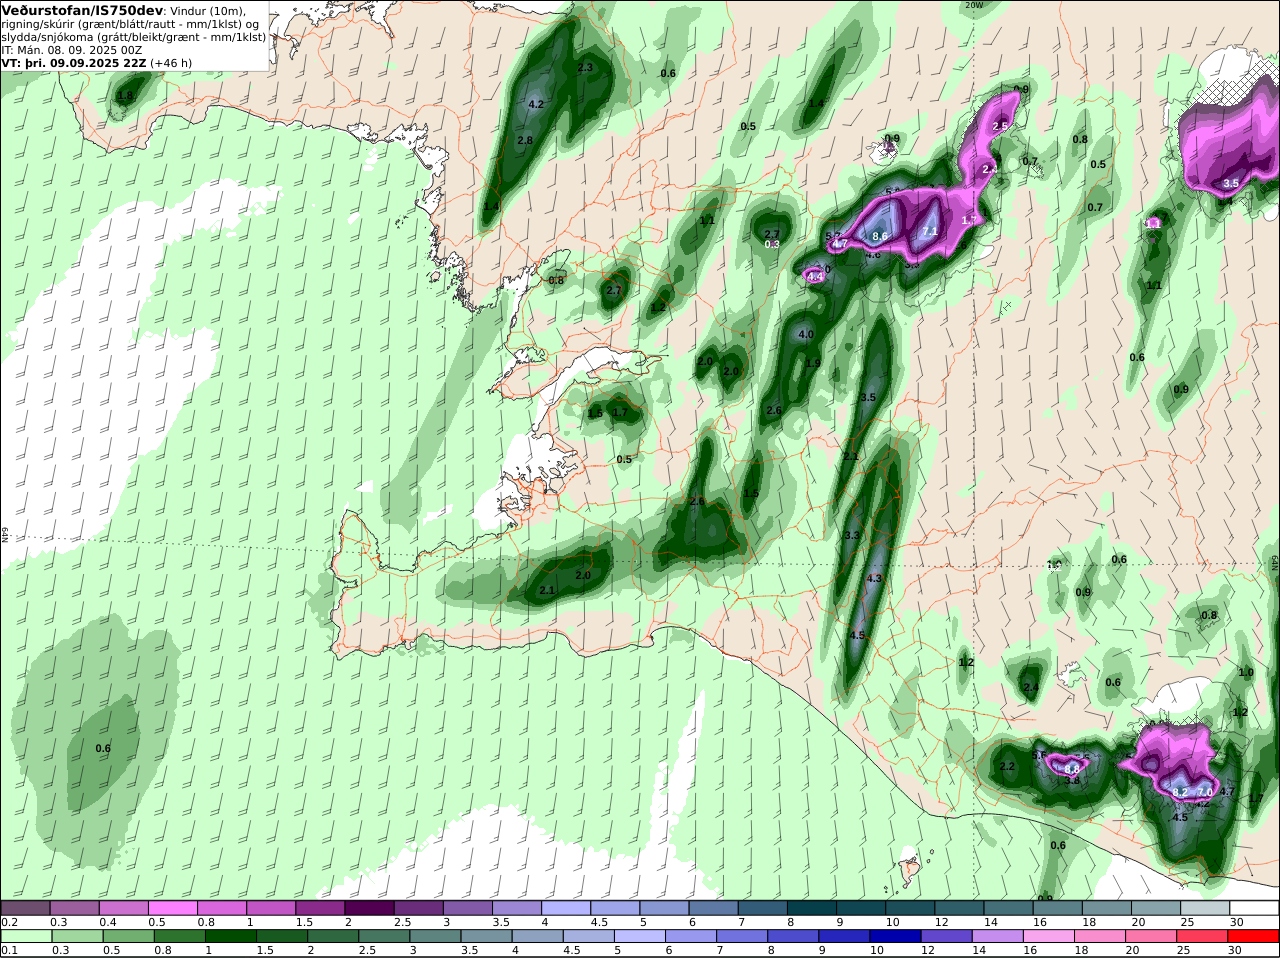Select the lavender 5 rain legend swatch

(639, 936)
